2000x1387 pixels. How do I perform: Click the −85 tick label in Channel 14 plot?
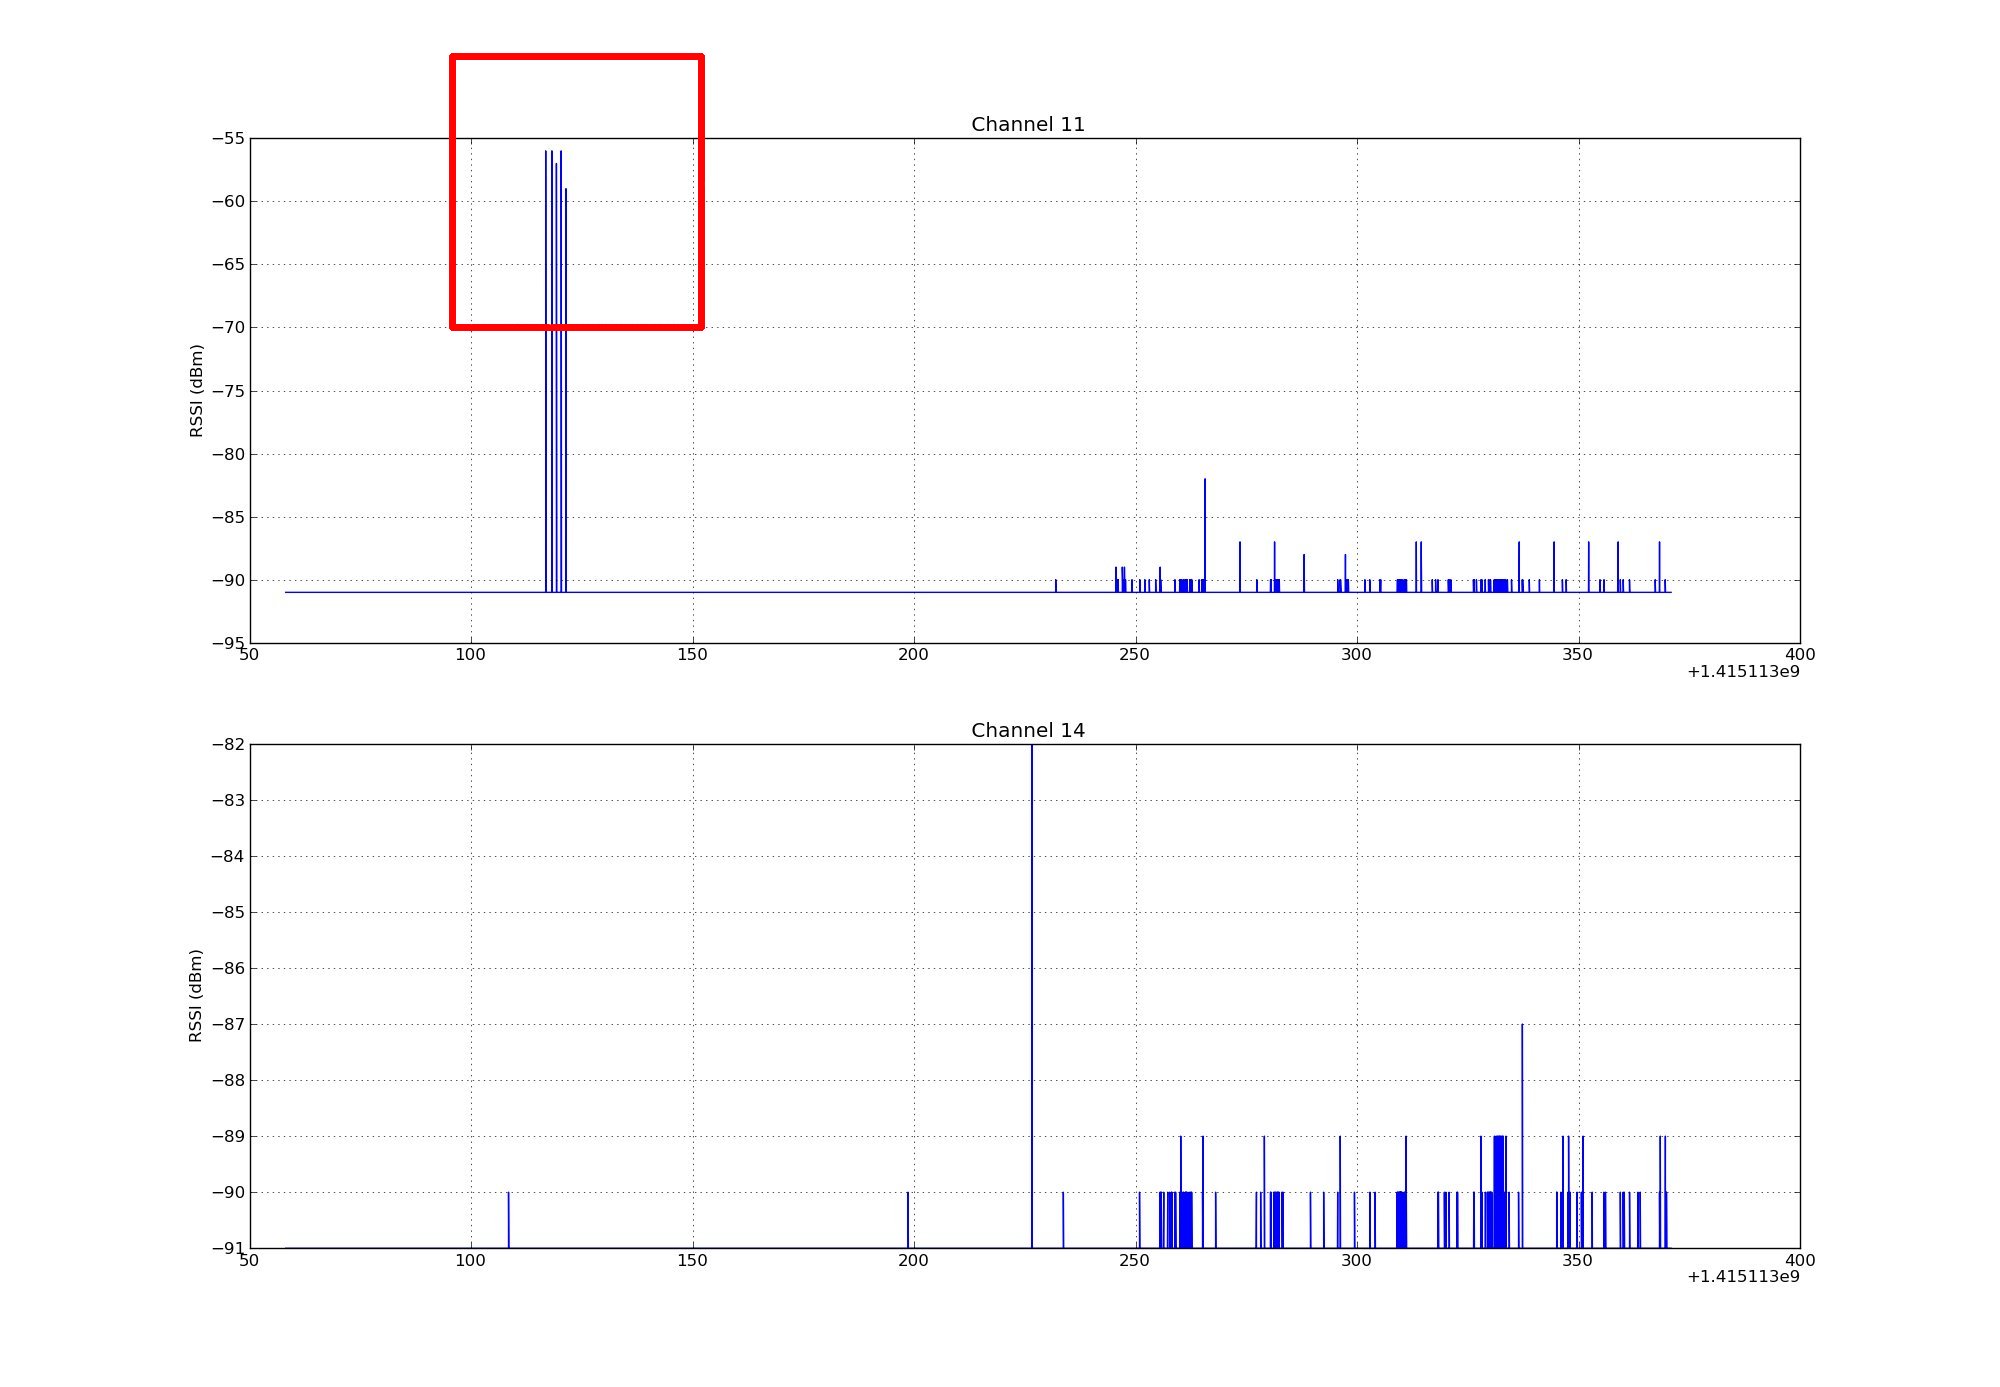coord(228,912)
